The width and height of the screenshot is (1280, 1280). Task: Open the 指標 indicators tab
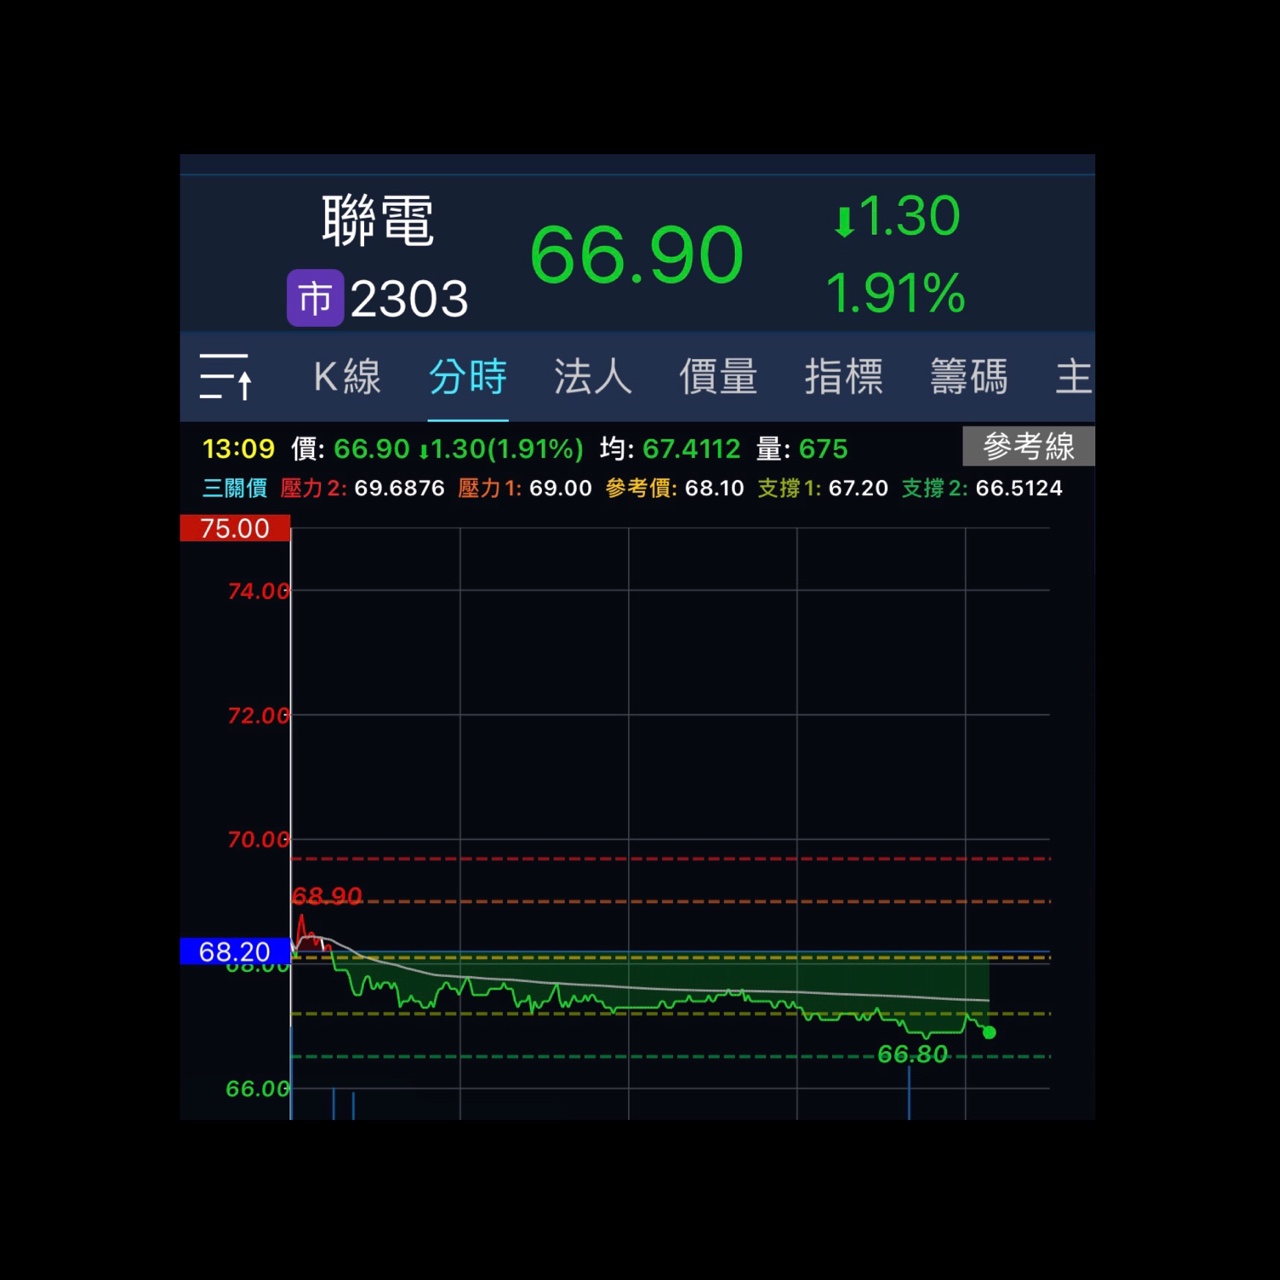coord(844,377)
